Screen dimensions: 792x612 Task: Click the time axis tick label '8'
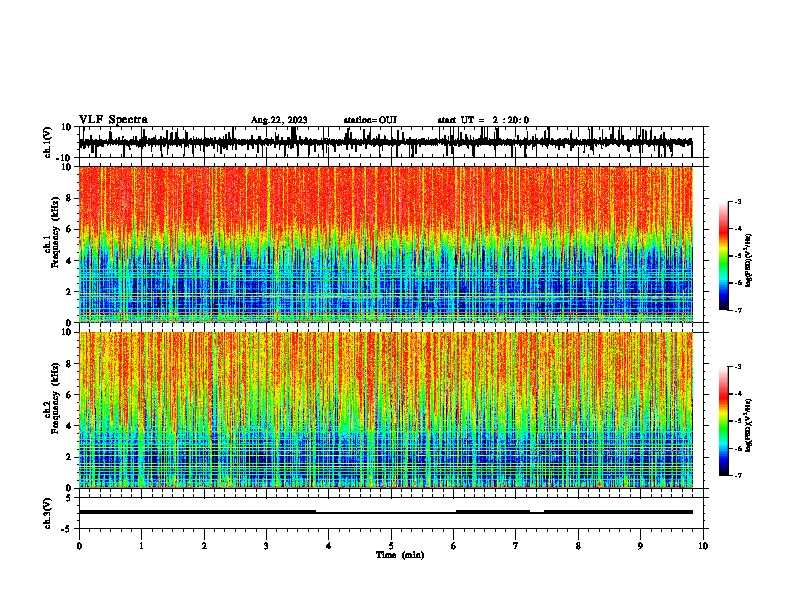[x=578, y=546]
